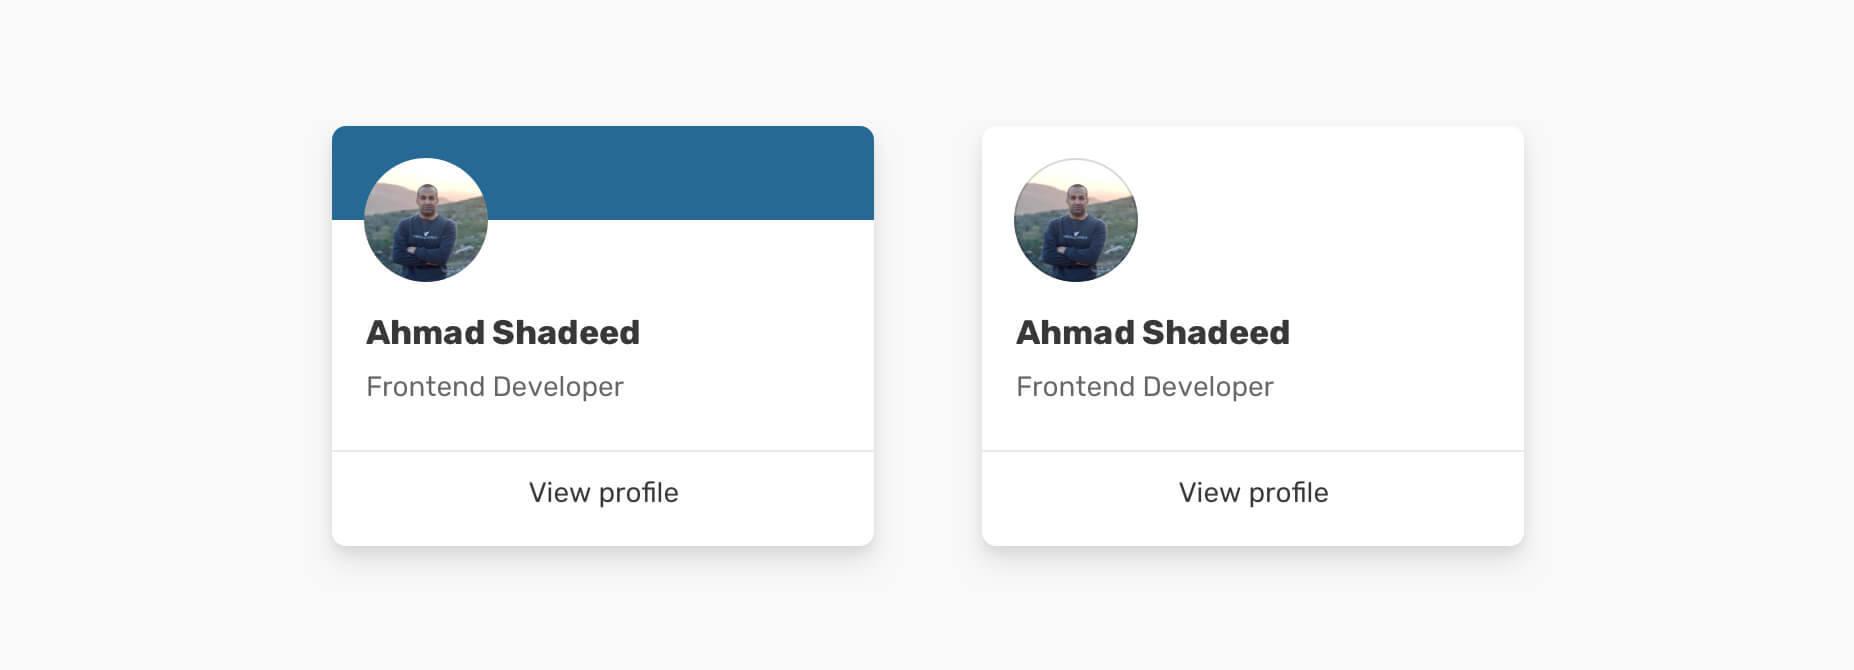This screenshot has height=670, width=1854.
Task: Click the word Developer on the plain white card
Action: pos(1208,387)
